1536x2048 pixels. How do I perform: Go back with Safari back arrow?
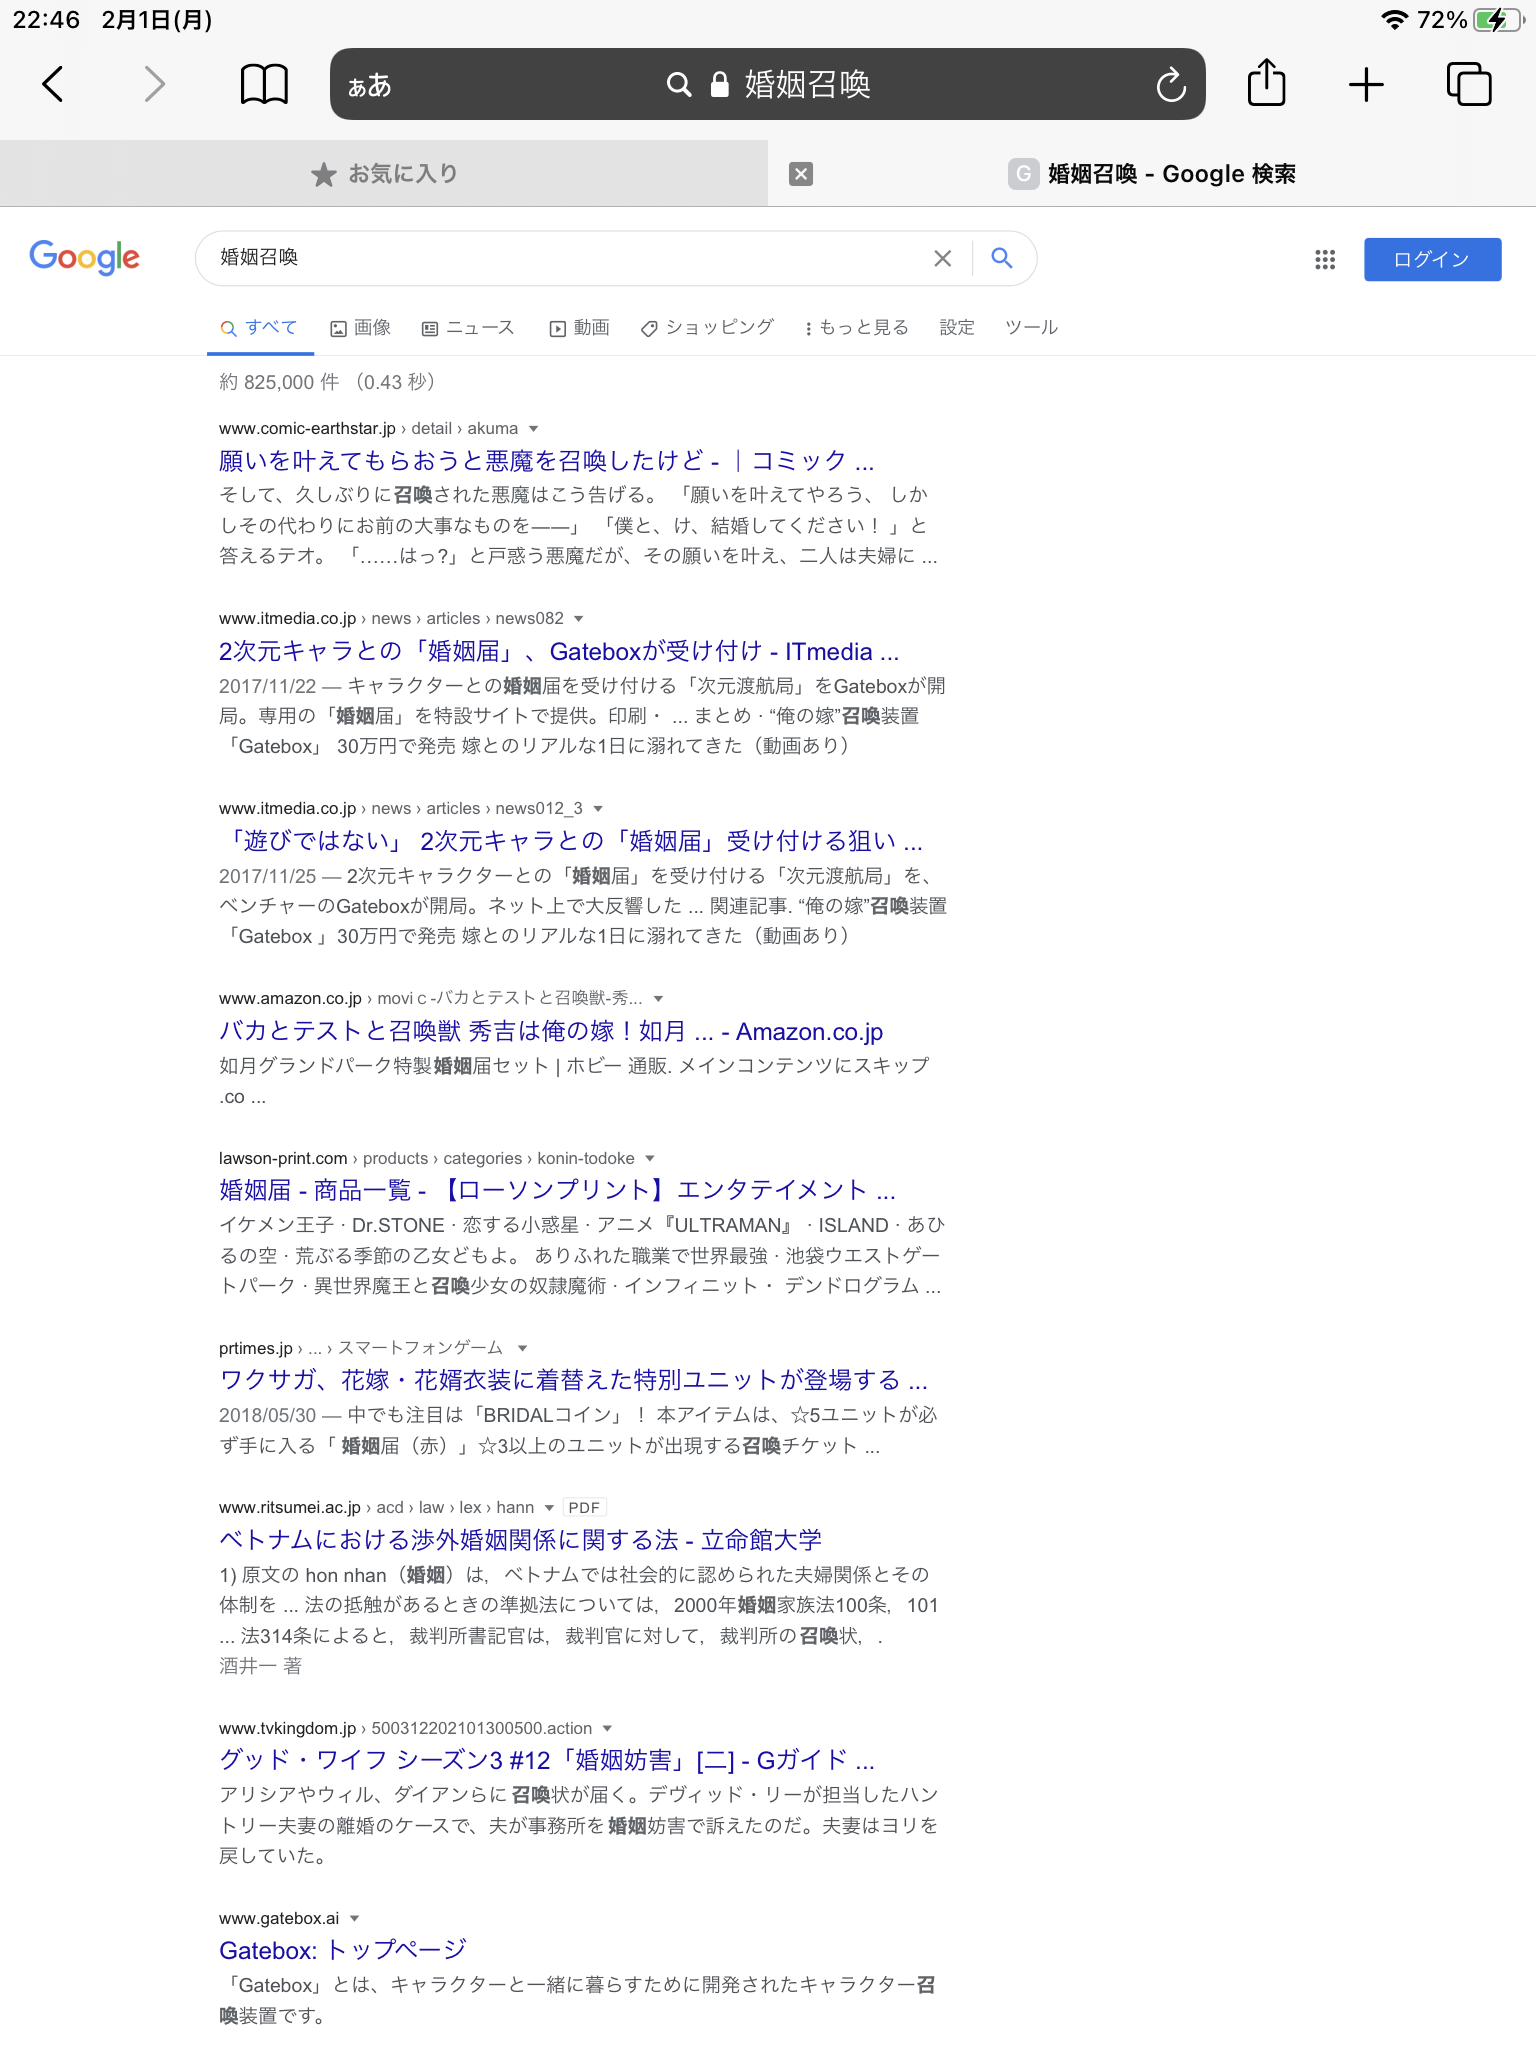tap(53, 84)
